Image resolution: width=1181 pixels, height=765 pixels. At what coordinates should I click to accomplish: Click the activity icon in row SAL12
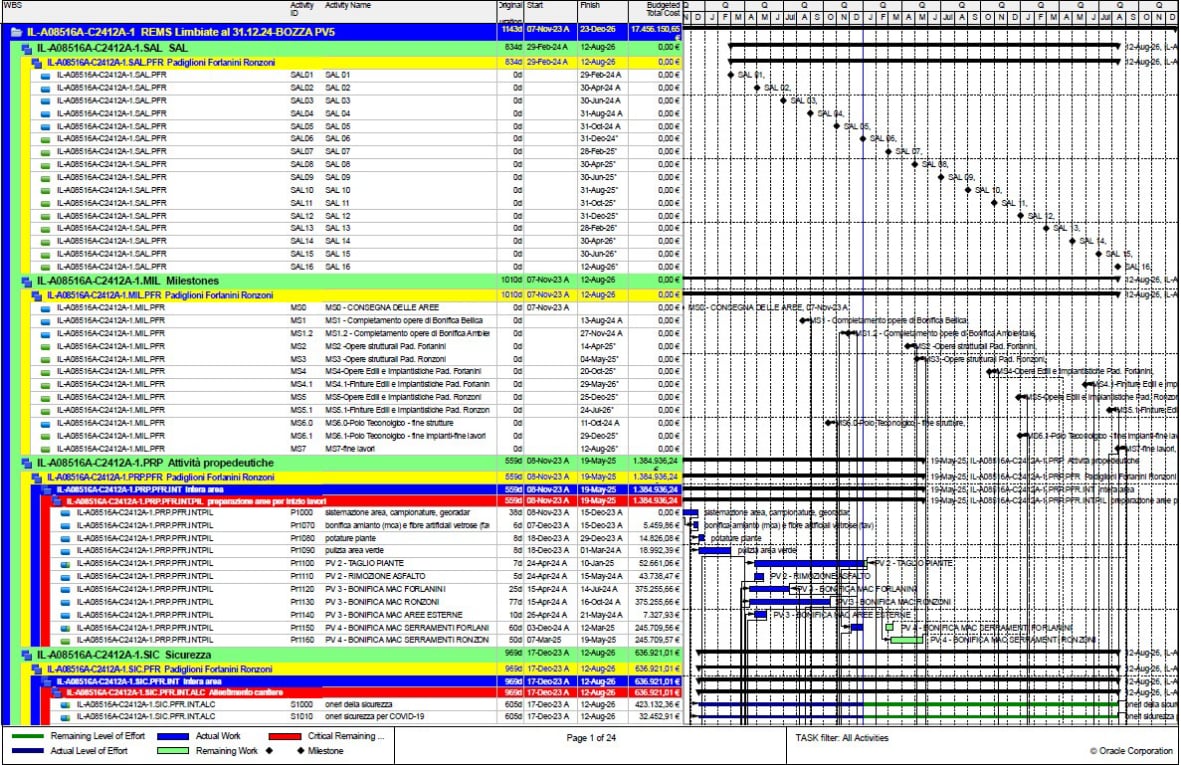[45, 216]
